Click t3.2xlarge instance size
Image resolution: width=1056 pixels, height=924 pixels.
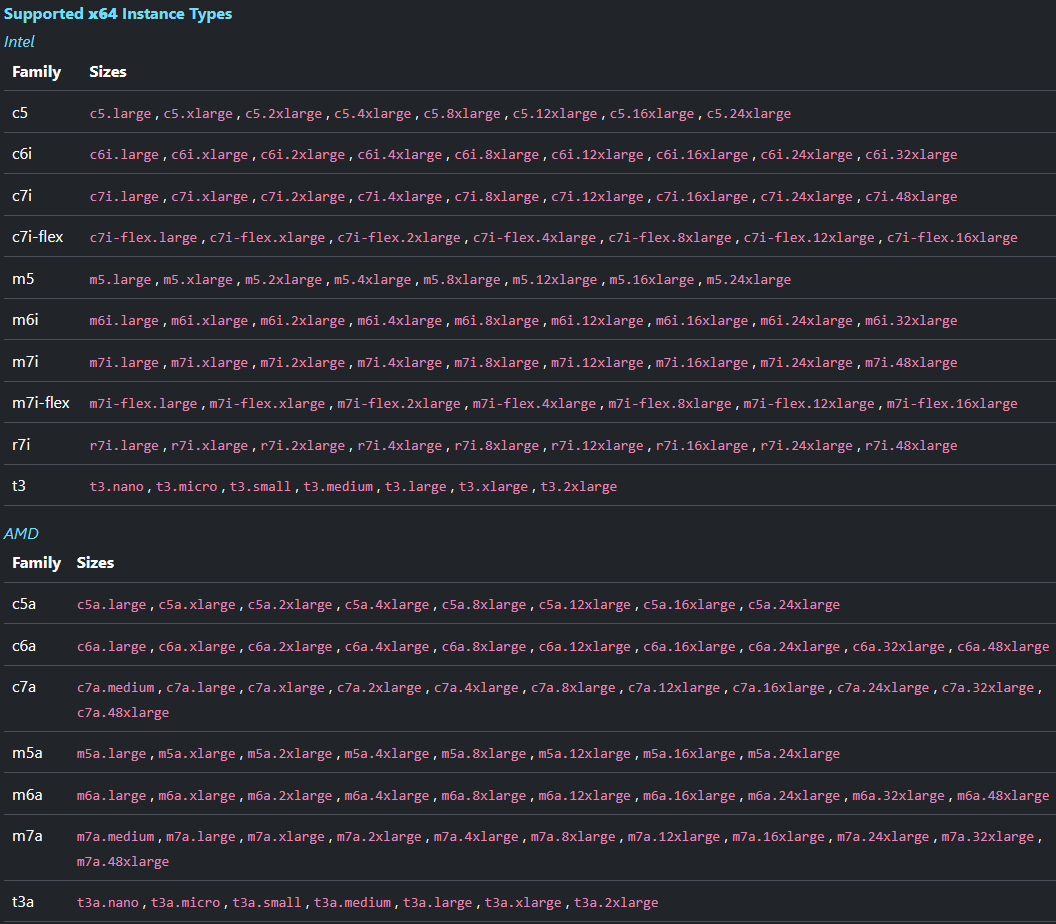pyautogui.click(x=579, y=486)
